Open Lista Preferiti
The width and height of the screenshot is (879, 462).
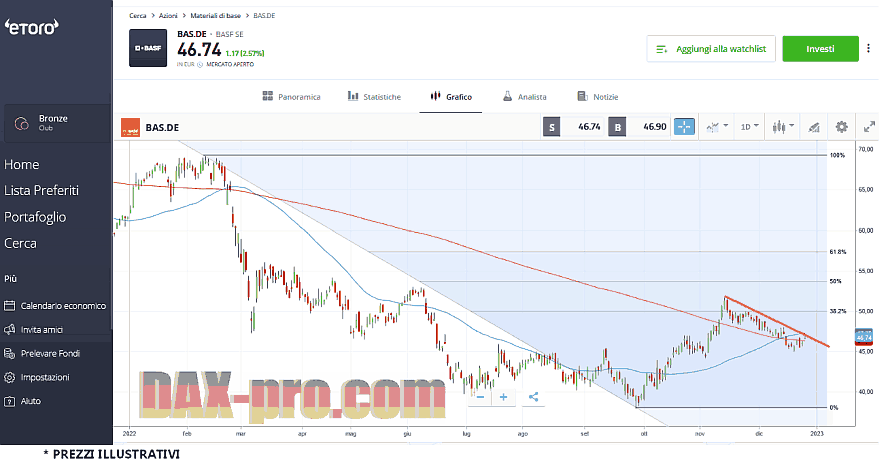pos(41,191)
